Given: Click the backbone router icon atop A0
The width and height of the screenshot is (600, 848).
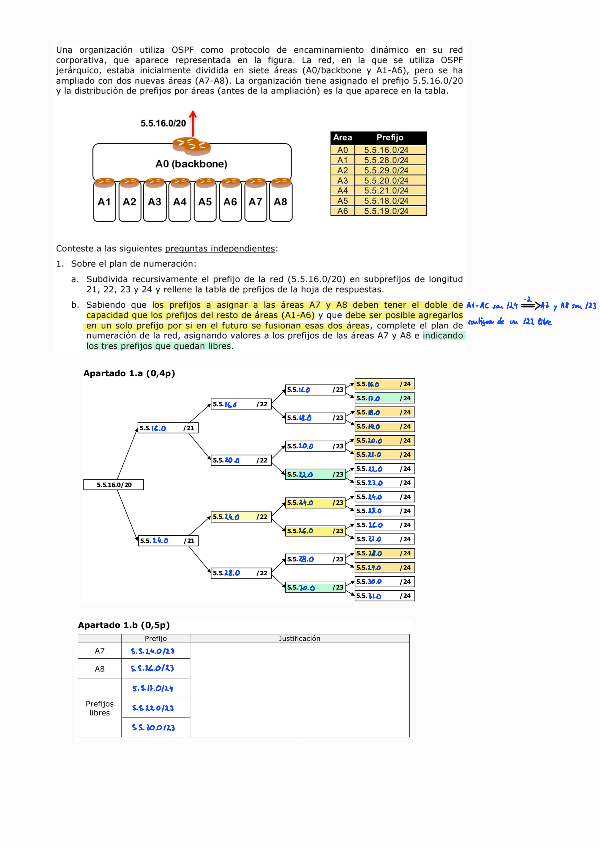Looking at the screenshot, I should coord(191,145).
